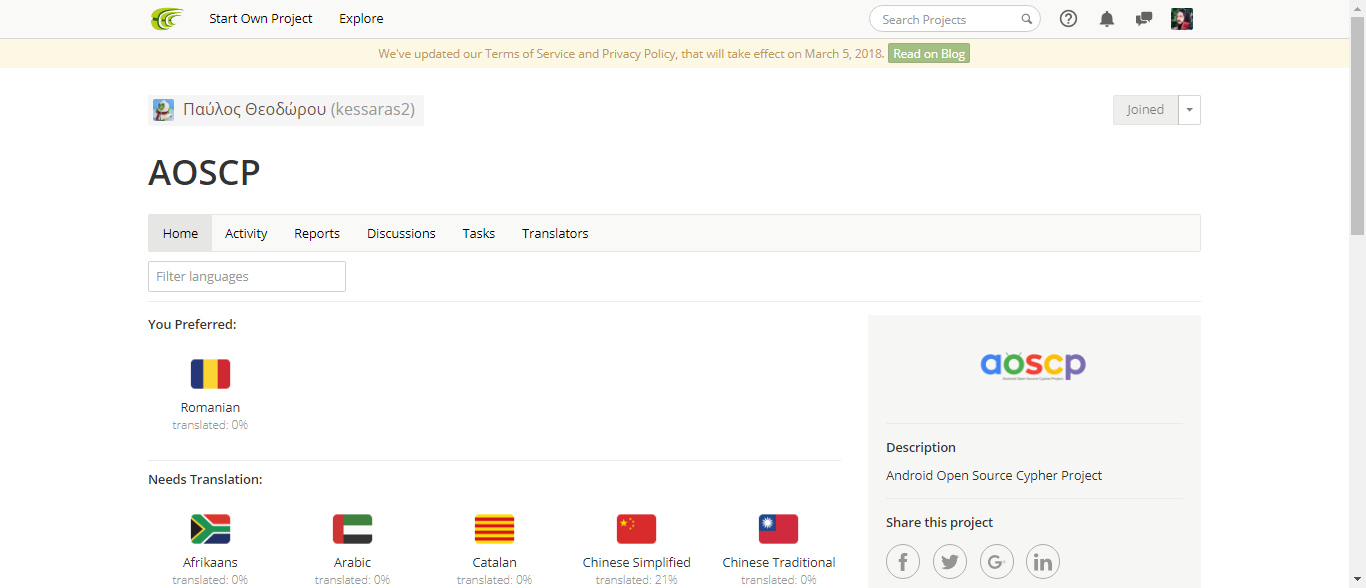Focus the Search Projects field
Viewport: 1366px width, 588px height.
click(x=954, y=19)
